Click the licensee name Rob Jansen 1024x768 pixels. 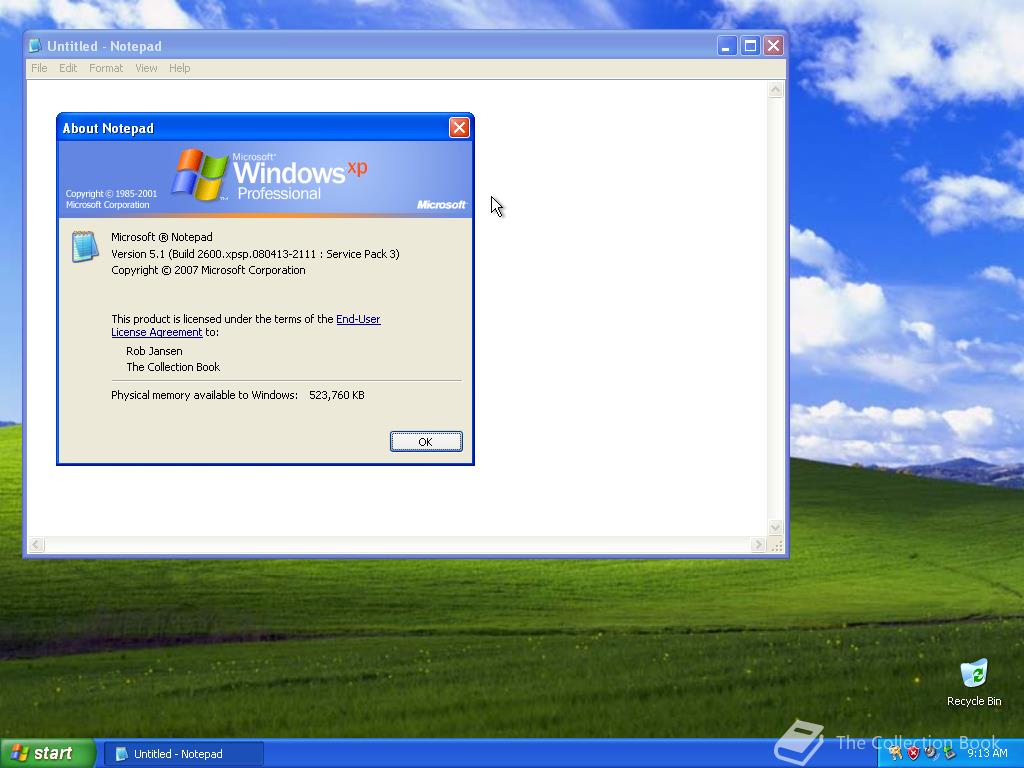(x=154, y=351)
